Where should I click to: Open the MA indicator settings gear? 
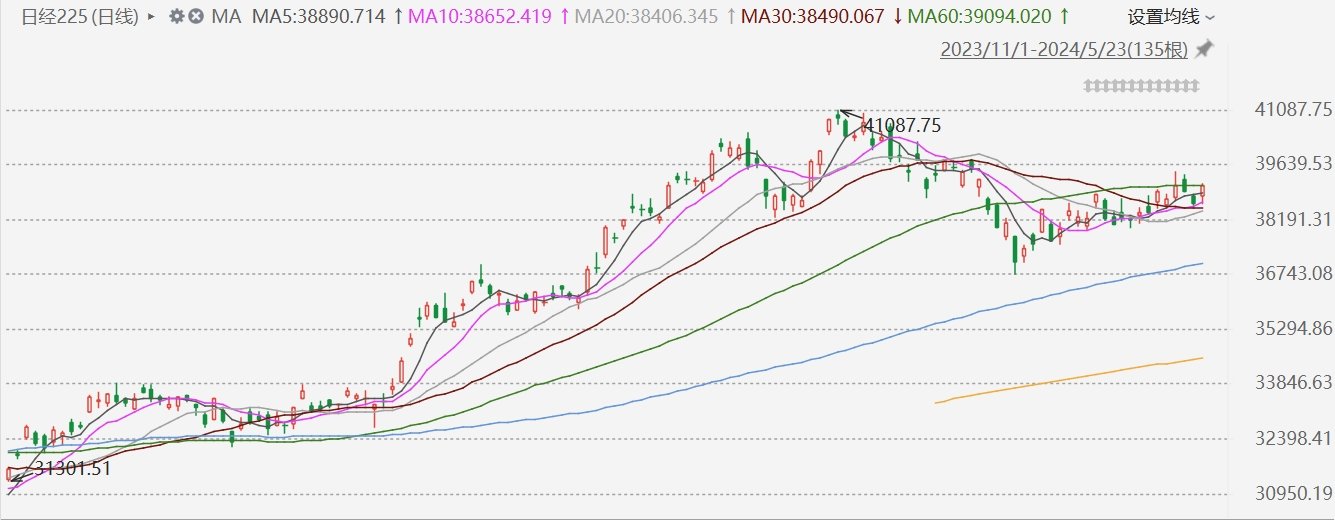[177, 17]
